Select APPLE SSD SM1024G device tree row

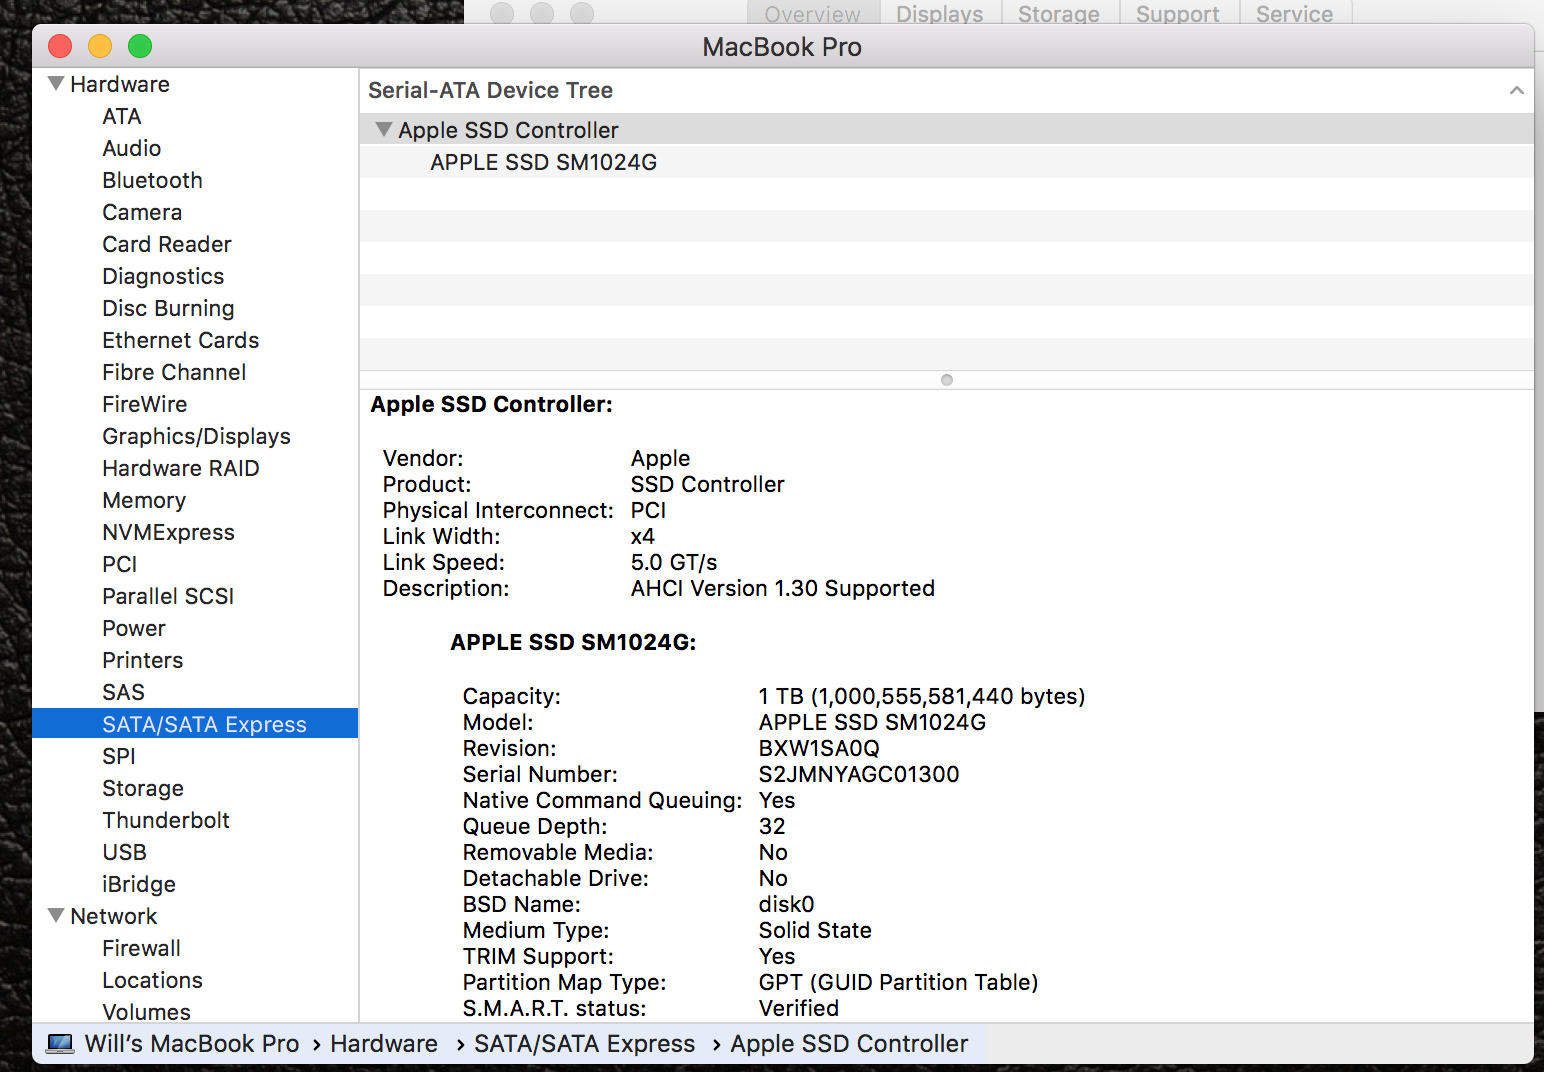pyautogui.click(x=946, y=162)
